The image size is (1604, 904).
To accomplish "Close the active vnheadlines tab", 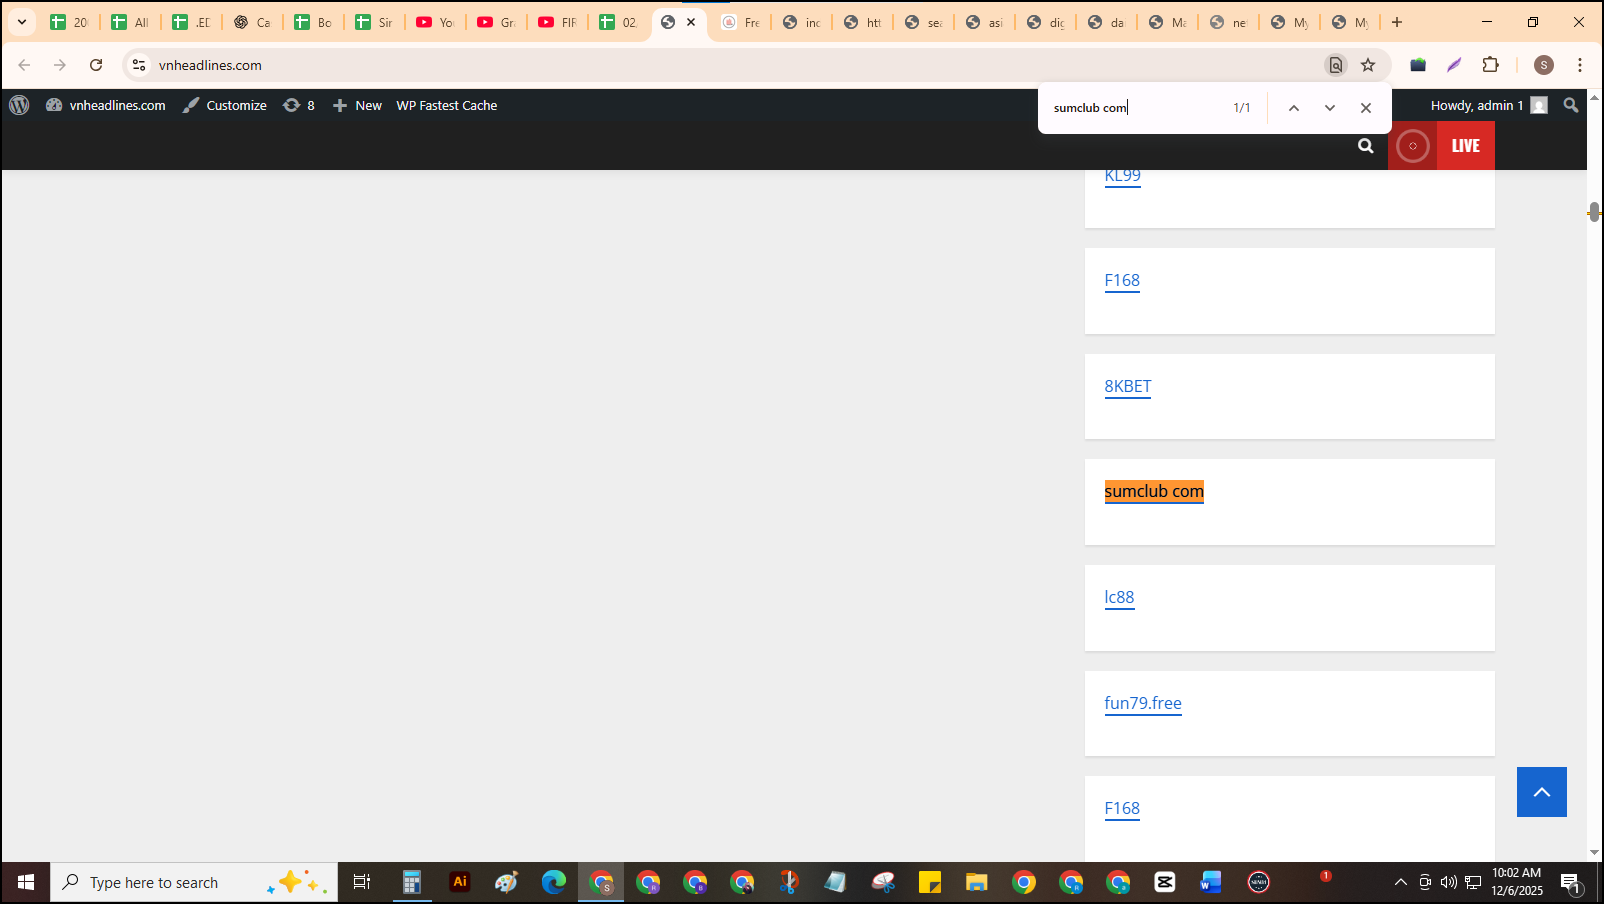I will point(691,22).
